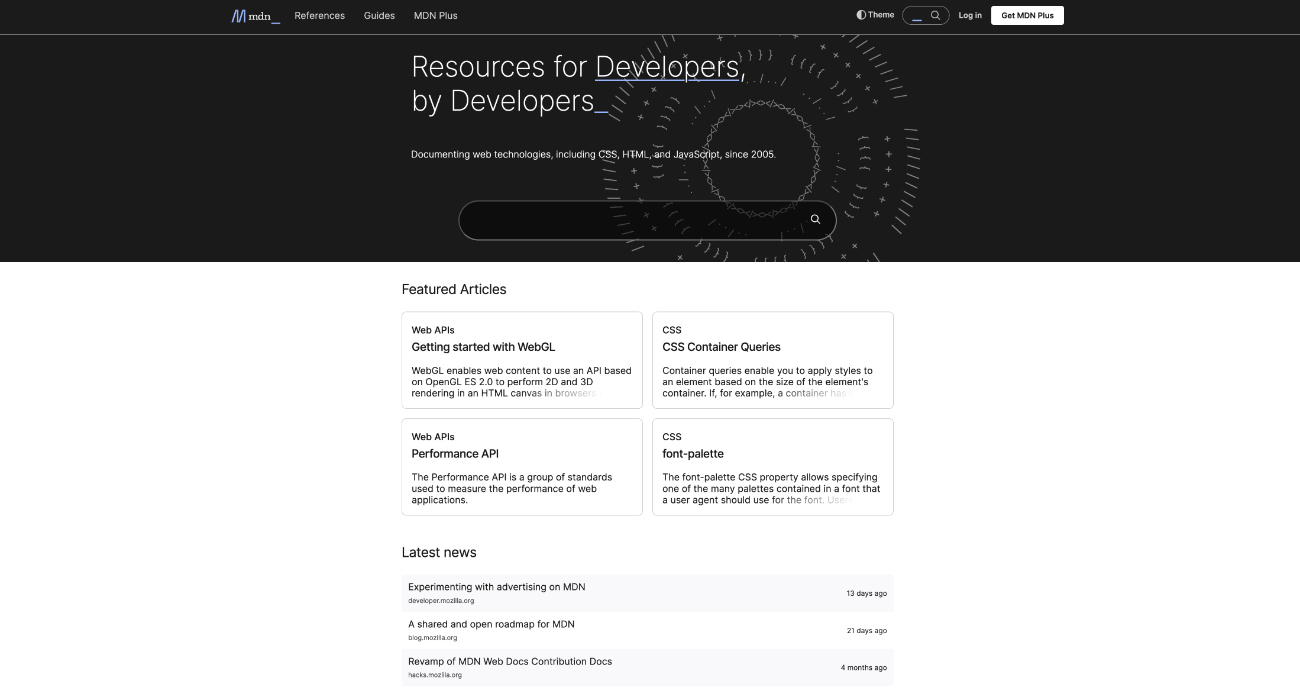The image size is (1300, 700).
Task: Focus the small header search box
Action: pyautogui.click(x=925, y=15)
